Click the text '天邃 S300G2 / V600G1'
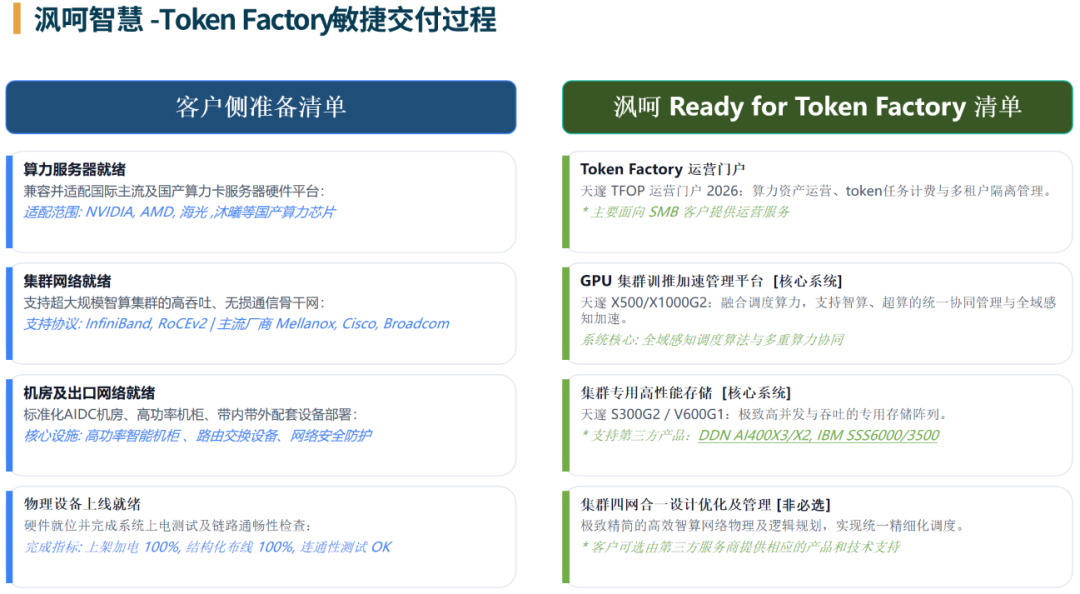Viewport: 1080px width, 594px height. point(654,414)
